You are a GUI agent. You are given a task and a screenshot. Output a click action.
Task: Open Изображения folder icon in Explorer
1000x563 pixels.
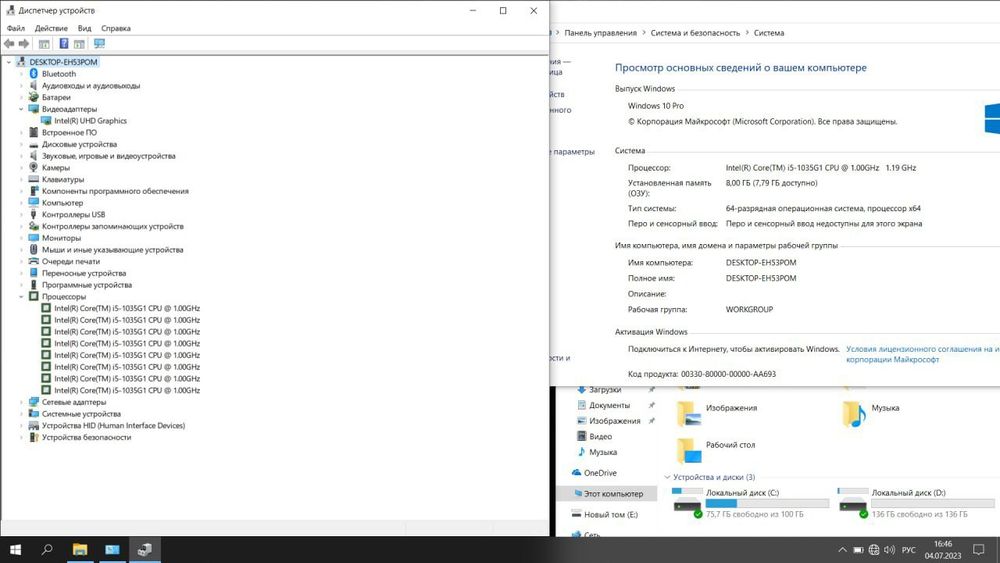point(688,413)
